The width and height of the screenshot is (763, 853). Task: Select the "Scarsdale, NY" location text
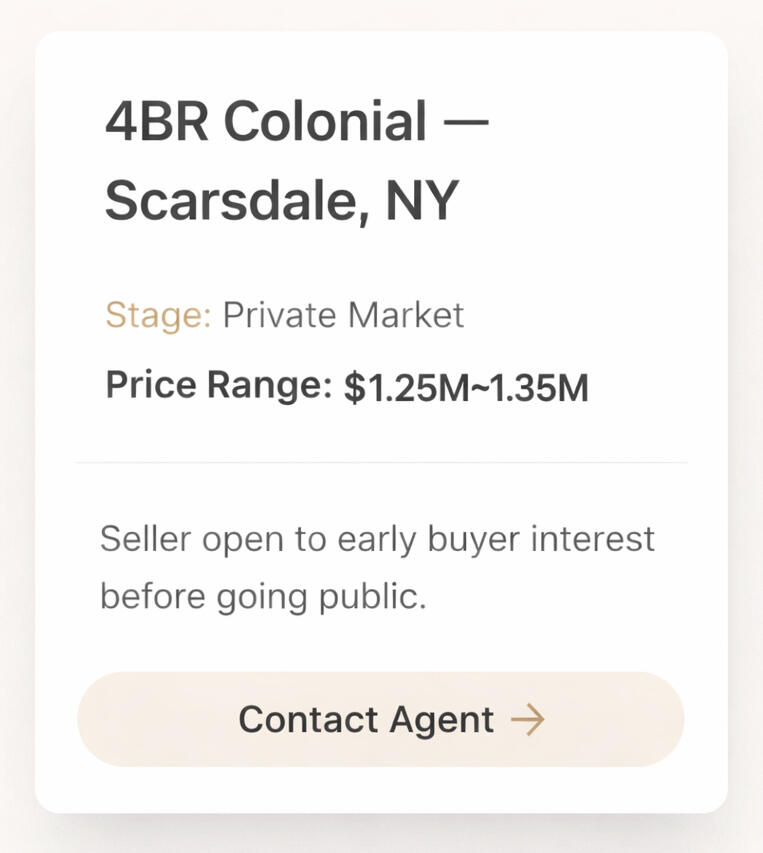[281, 201]
